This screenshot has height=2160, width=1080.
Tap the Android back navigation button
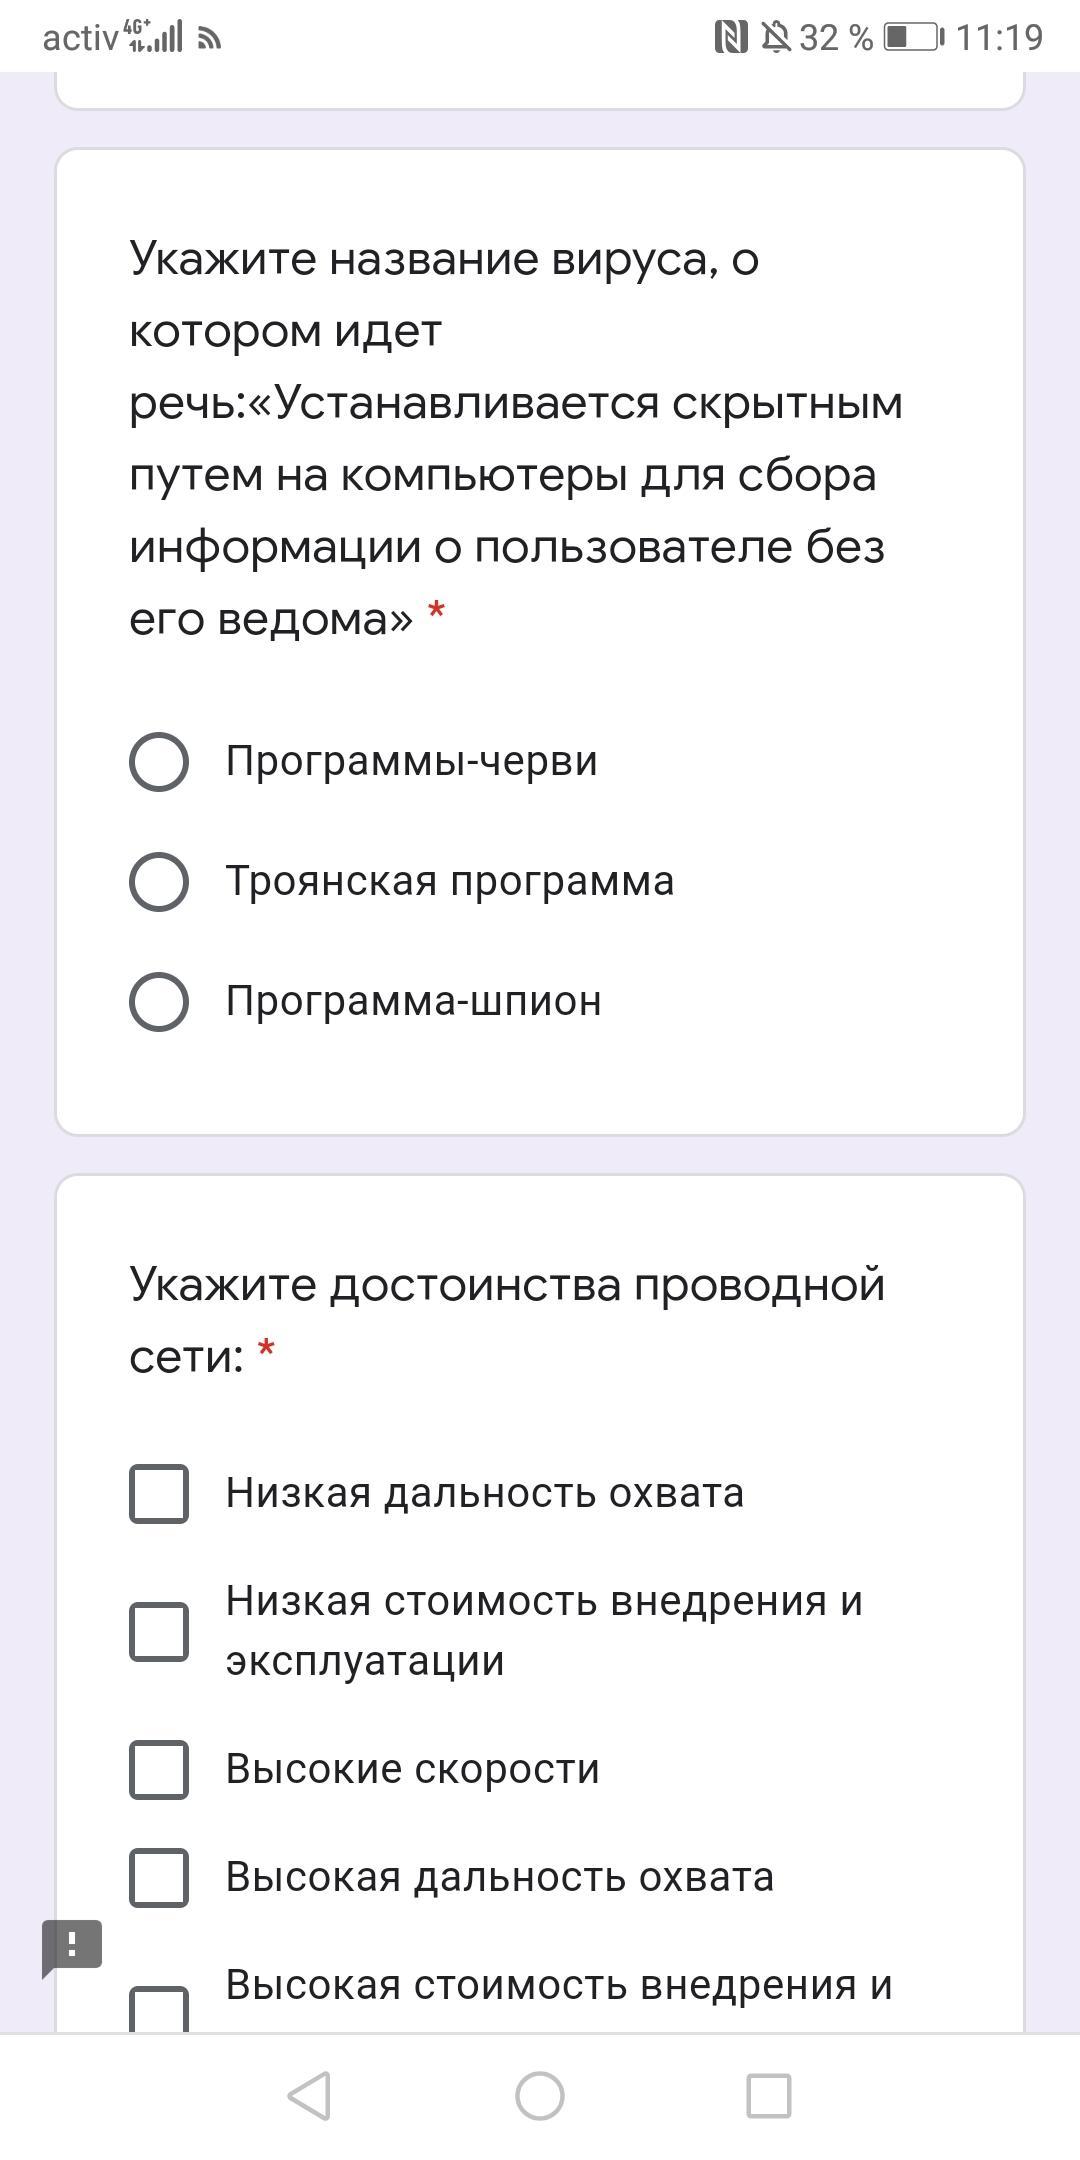309,2095
